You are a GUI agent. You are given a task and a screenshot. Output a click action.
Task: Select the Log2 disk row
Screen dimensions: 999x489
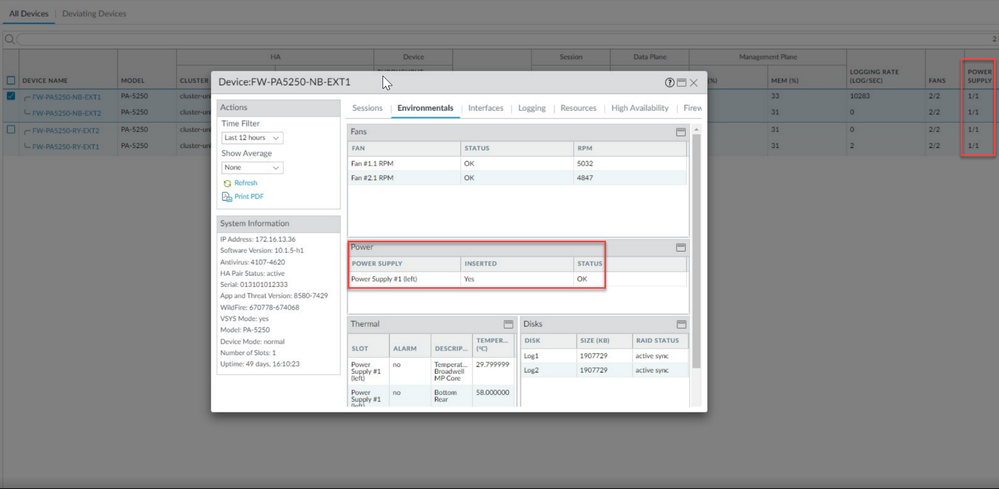605,370
